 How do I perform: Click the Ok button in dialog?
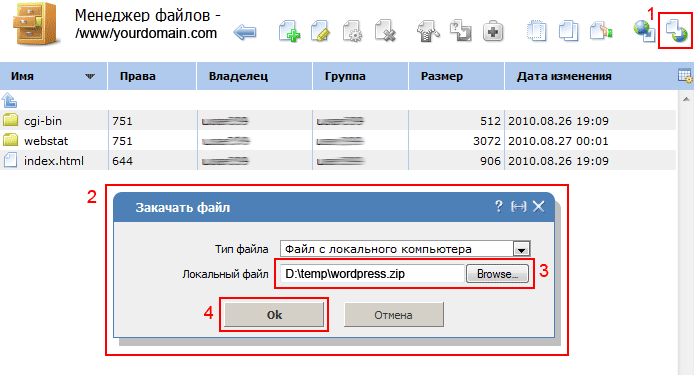274,315
